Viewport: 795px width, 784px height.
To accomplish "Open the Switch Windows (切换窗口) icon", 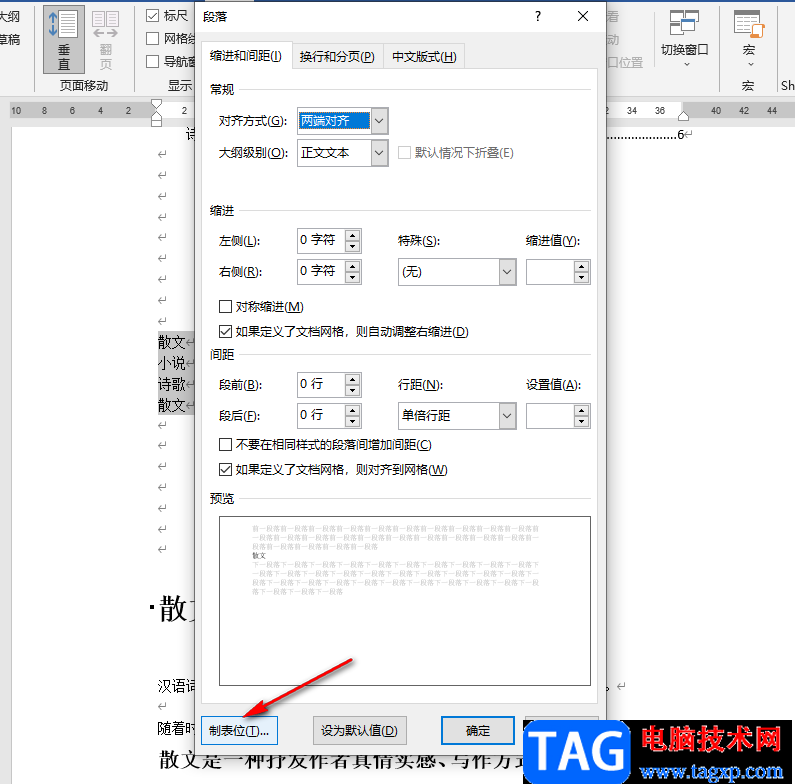I will (684, 40).
